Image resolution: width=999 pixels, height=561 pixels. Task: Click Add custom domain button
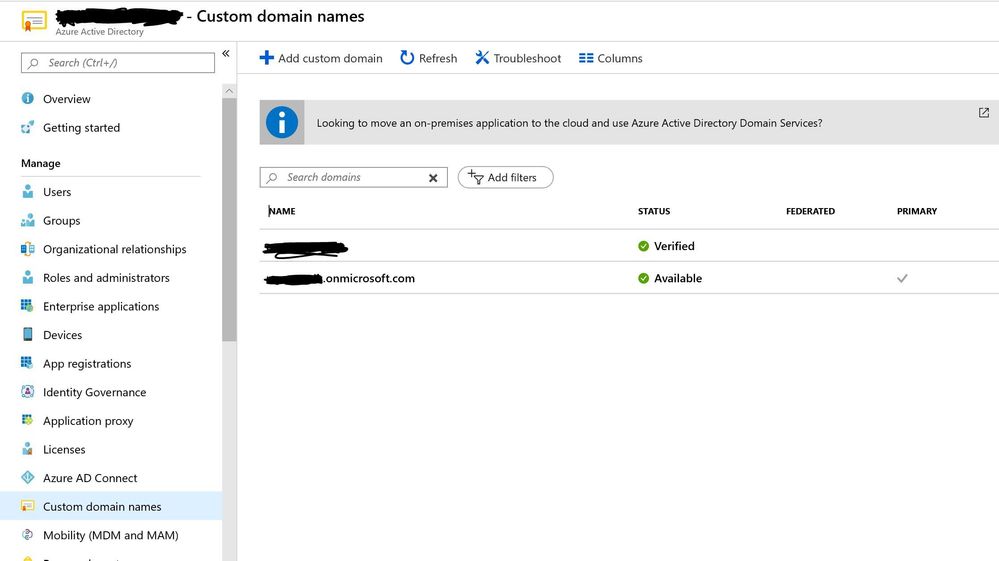[x=321, y=58]
